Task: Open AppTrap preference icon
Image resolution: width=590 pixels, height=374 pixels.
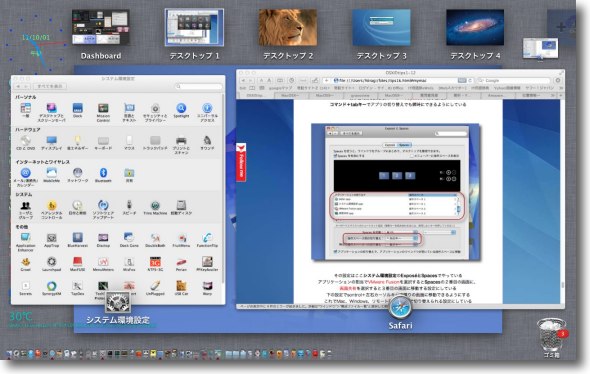Action: (x=52, y=238)
